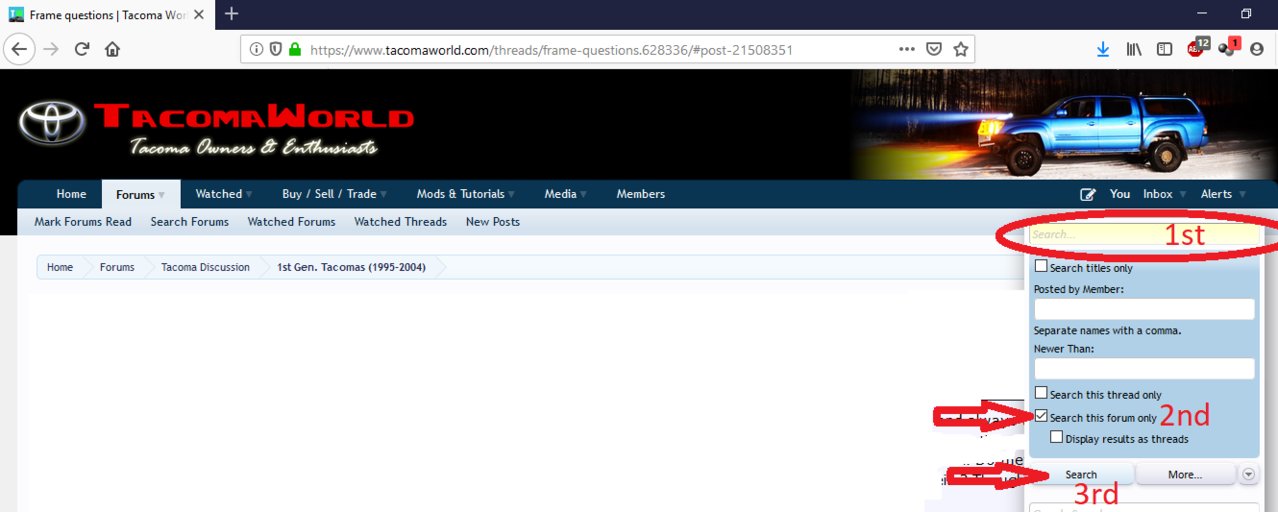This screenshot has height=512, width=1278.
Task: Open the browser home page
Action: 112,49
